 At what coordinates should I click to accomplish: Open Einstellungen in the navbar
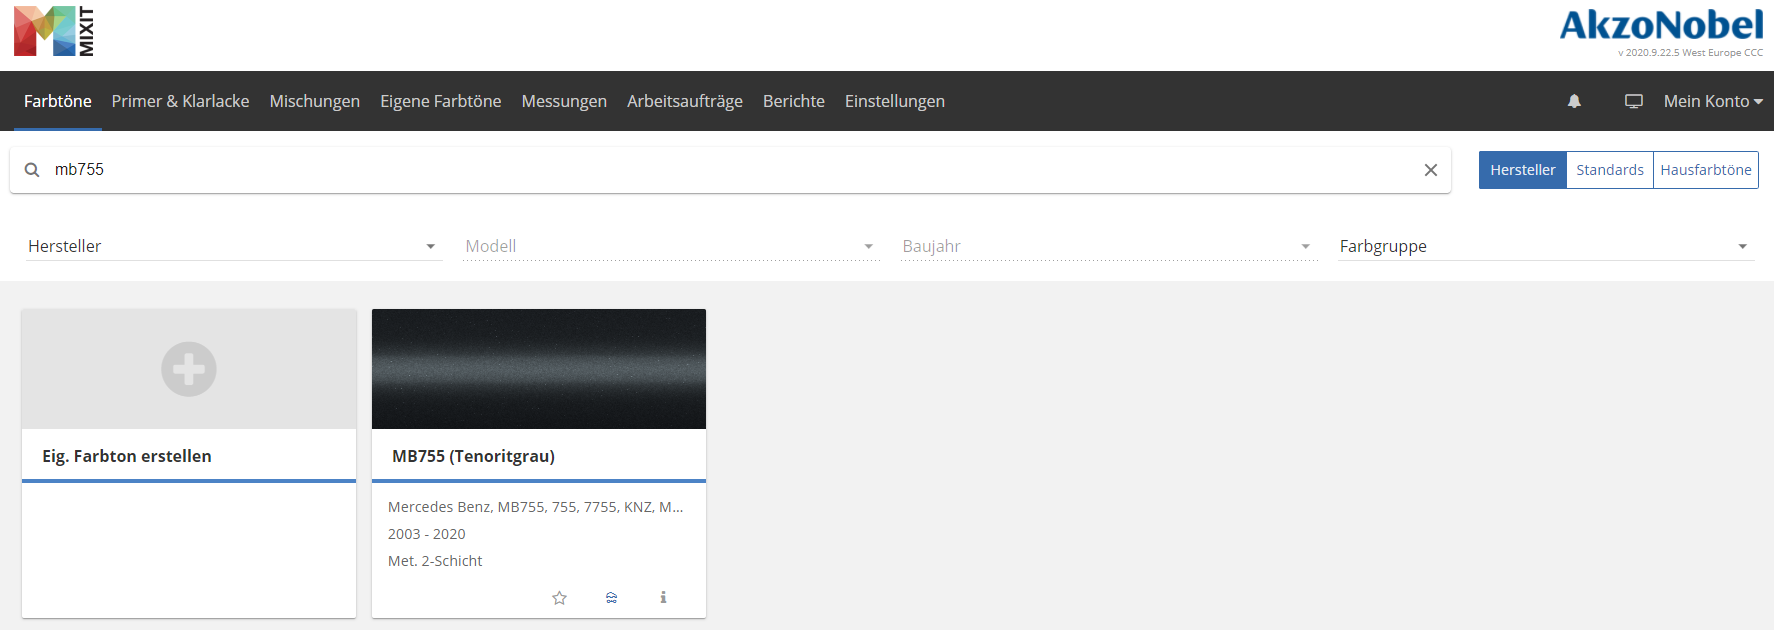point(895,101)
